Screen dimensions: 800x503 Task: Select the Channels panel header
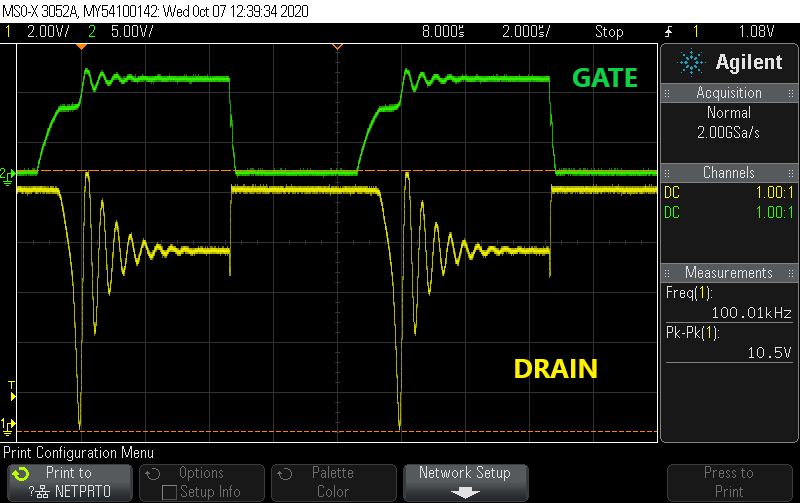pos(729,172)
